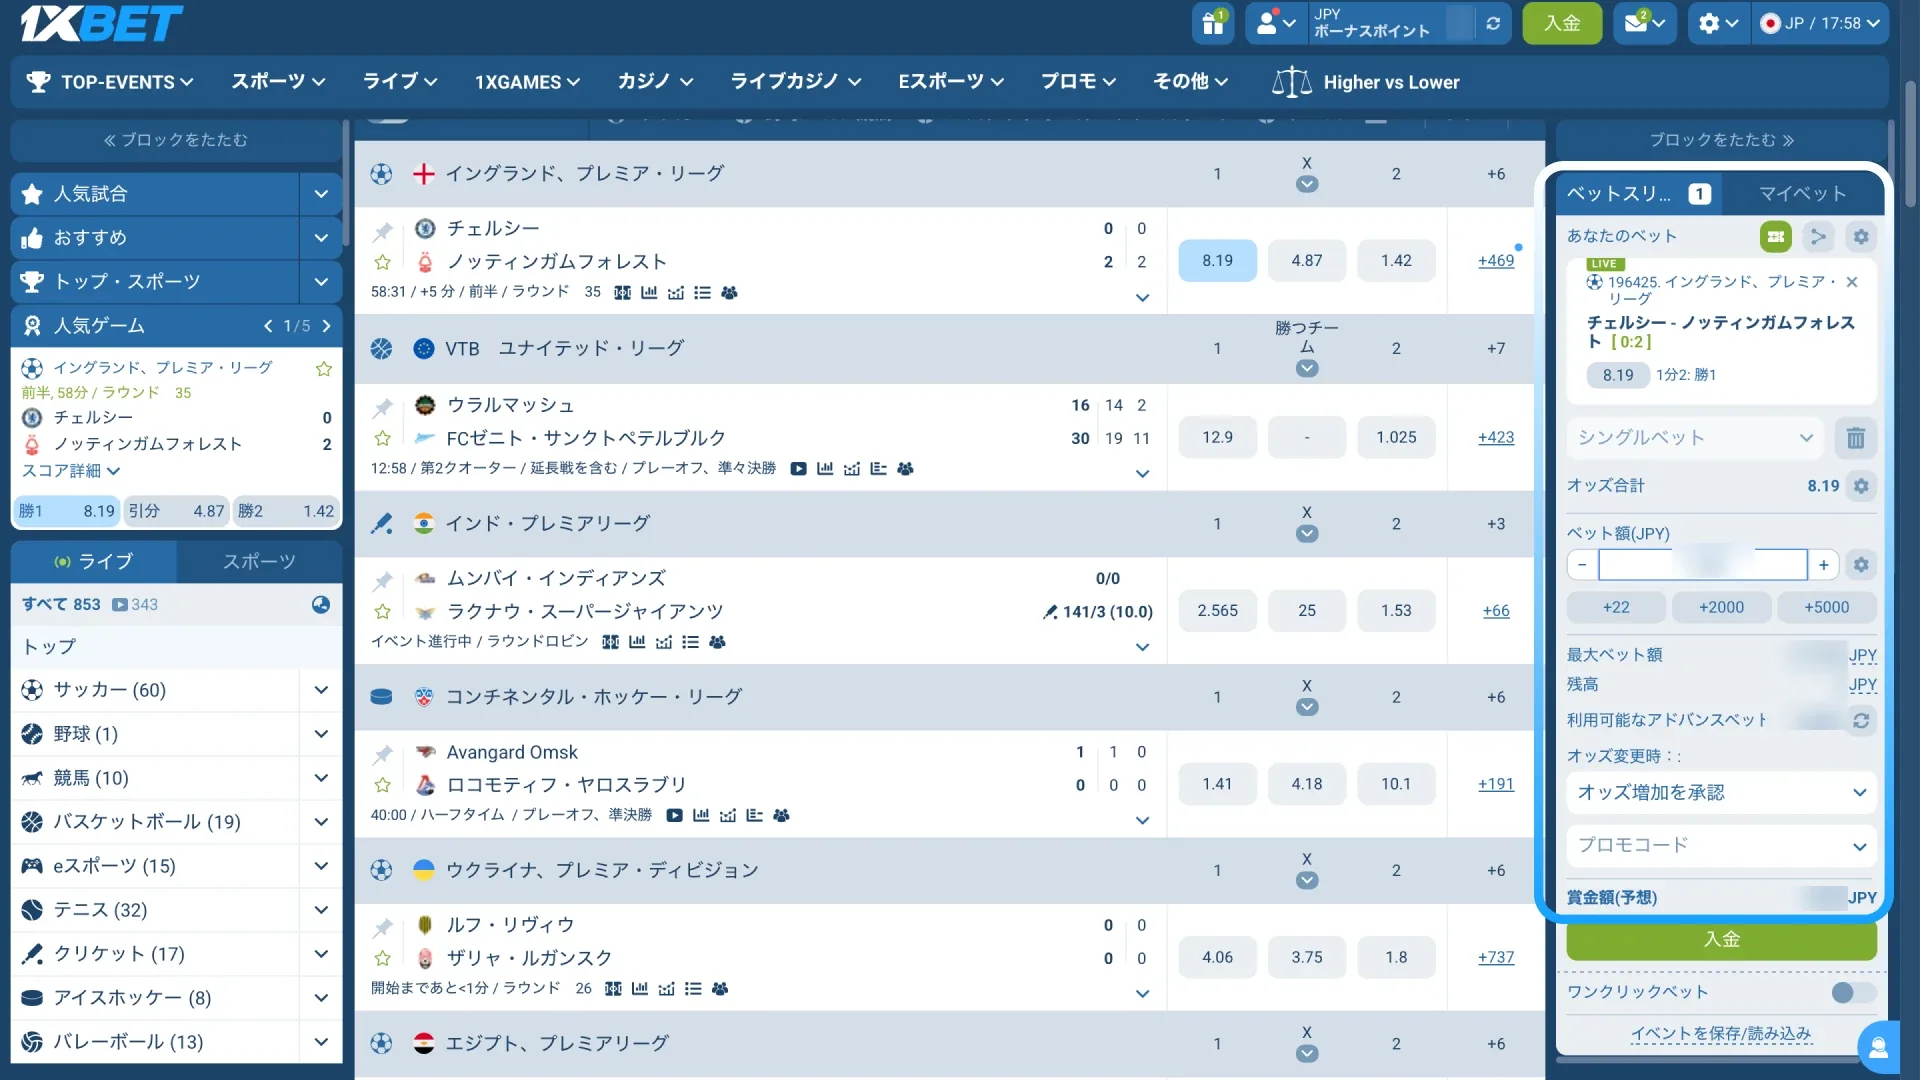Collapse the left block with ブロックをたたむ
Viewport: 1920px width, 1080px height.
(176, 140)
